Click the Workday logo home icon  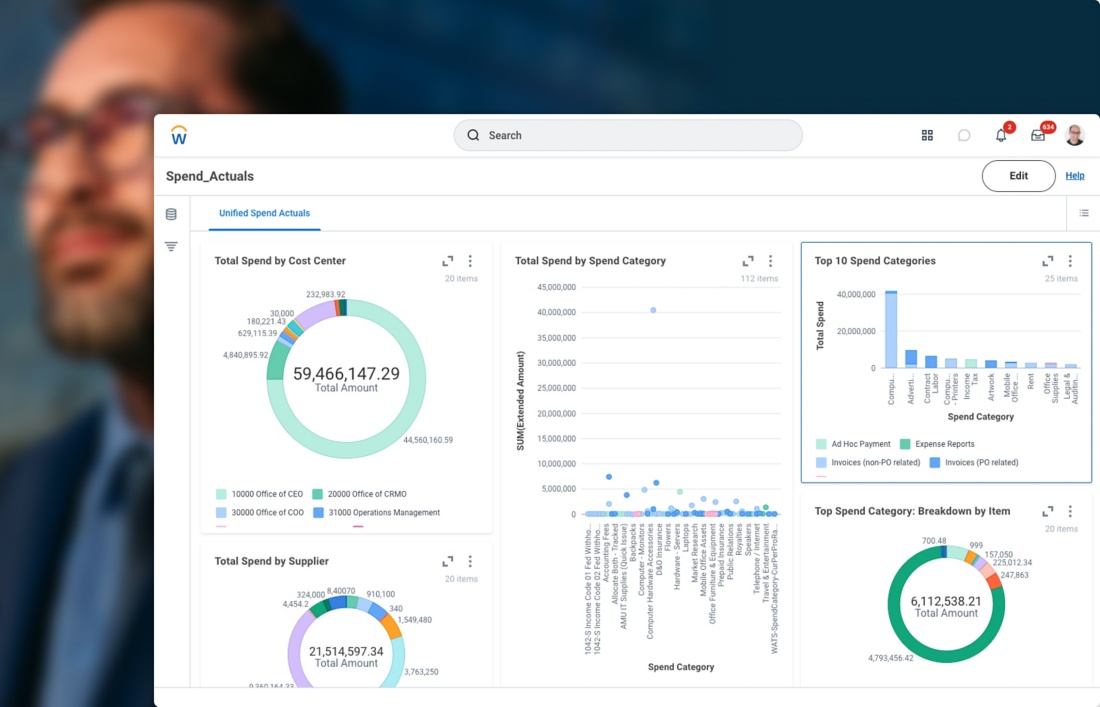click(x=179, y=135)
